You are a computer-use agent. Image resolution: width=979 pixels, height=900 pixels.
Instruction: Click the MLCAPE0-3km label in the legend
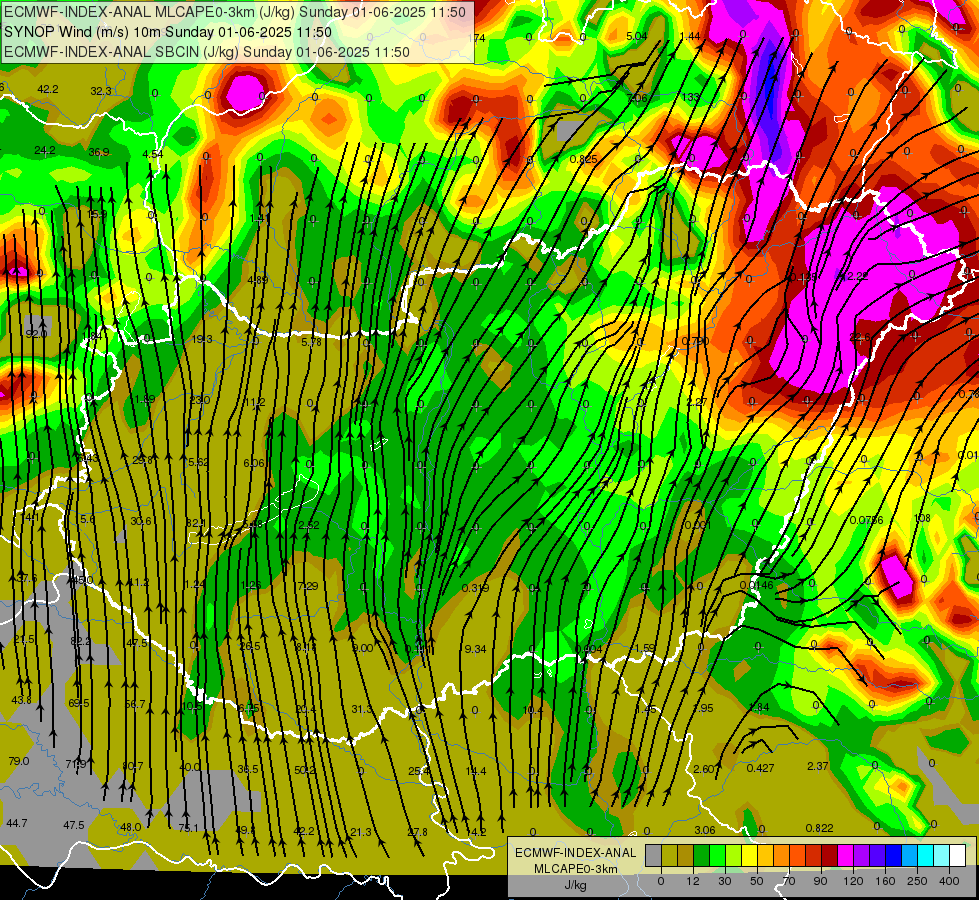(x=576, y=869)
